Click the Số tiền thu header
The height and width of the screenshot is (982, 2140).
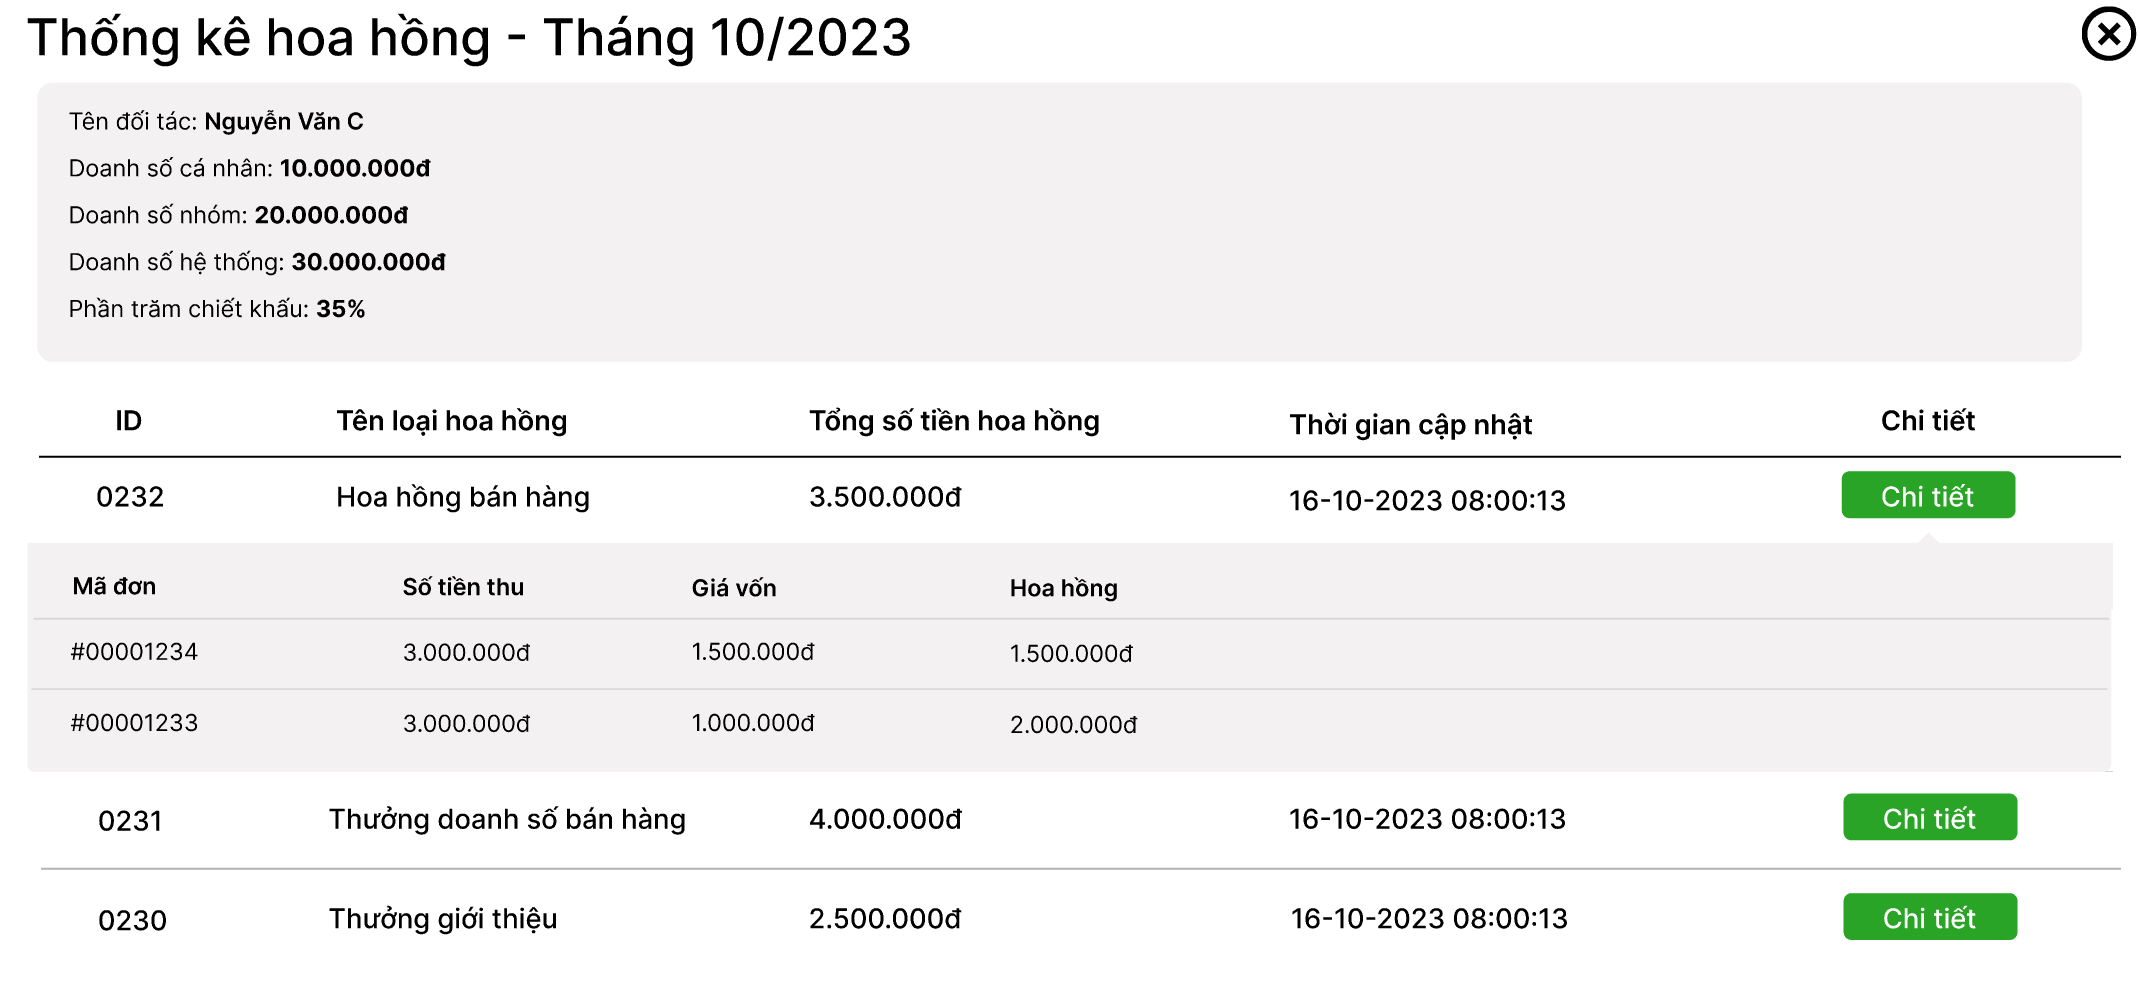click(463, 588)
